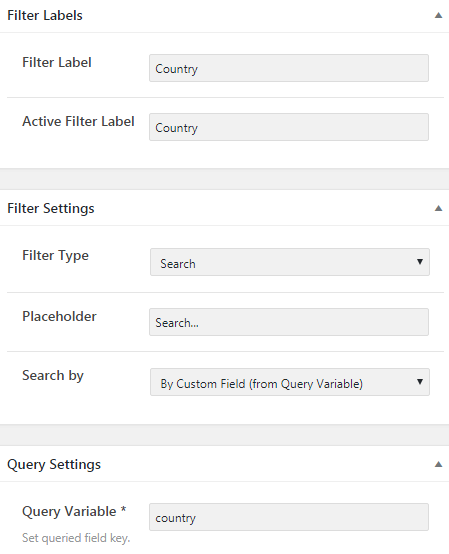Image resolution: width=449 pixels, height=554 pixels.
Task: Click the 'Set queried field key' hint text
Action: point(76,538)
